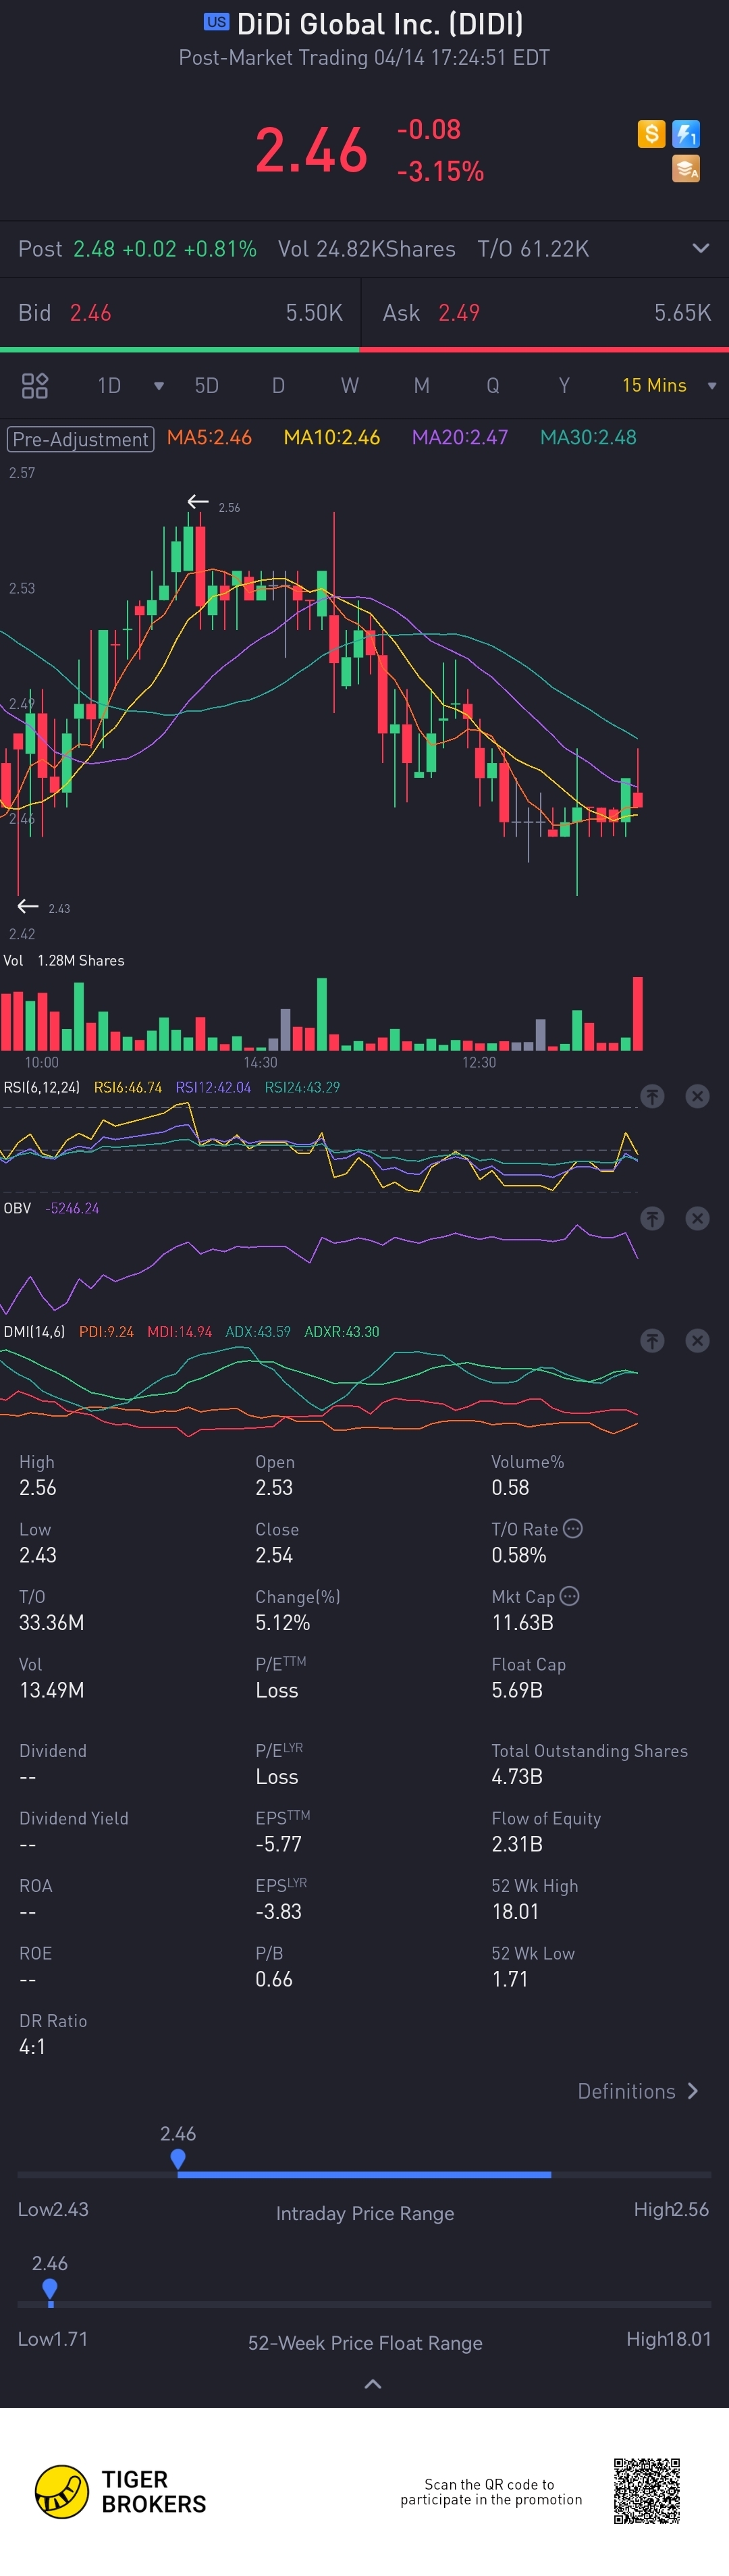The image size is (729, 2576).
Task: Open Definitions chevron arrow
Action: [x=693, y=2091]
